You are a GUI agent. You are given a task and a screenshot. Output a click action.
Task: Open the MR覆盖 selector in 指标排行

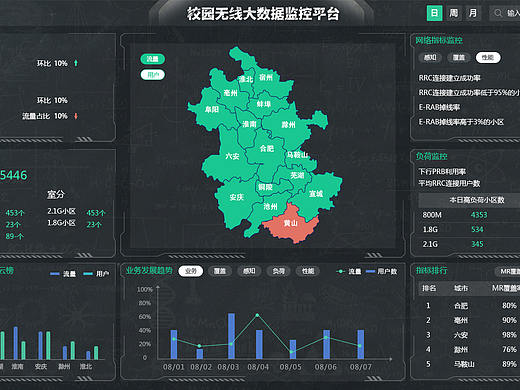508,272
